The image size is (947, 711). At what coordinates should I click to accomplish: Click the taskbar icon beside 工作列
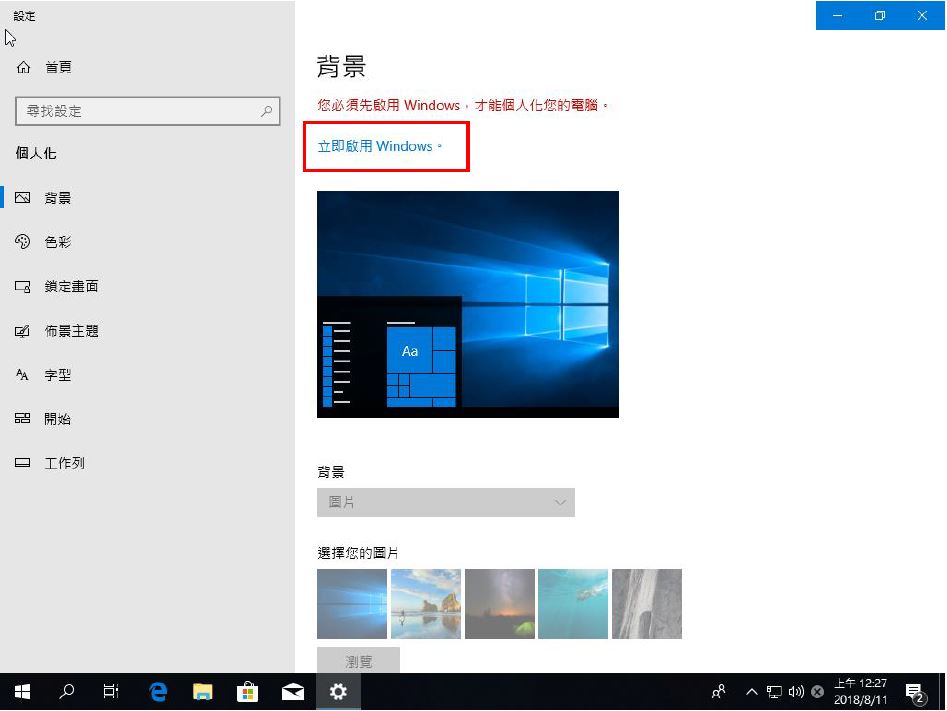22,463
